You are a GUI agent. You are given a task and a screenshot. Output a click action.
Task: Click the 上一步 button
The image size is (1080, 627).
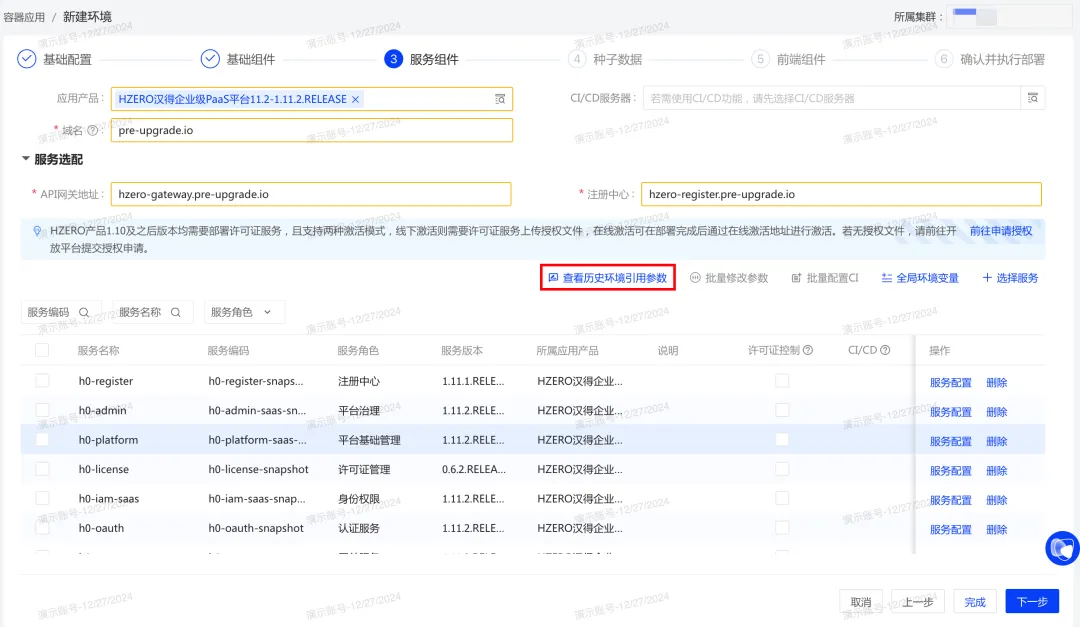pos(917,602)
